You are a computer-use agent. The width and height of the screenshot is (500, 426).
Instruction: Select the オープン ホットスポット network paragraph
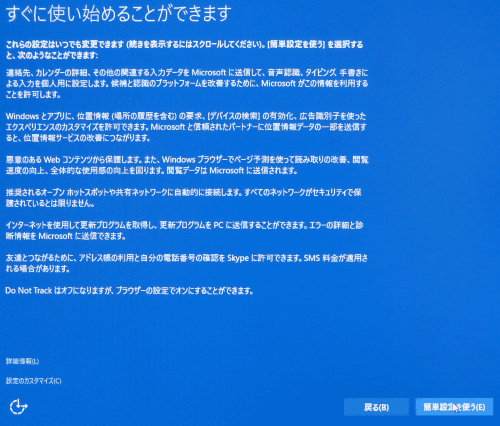click(x=183, y=198)
